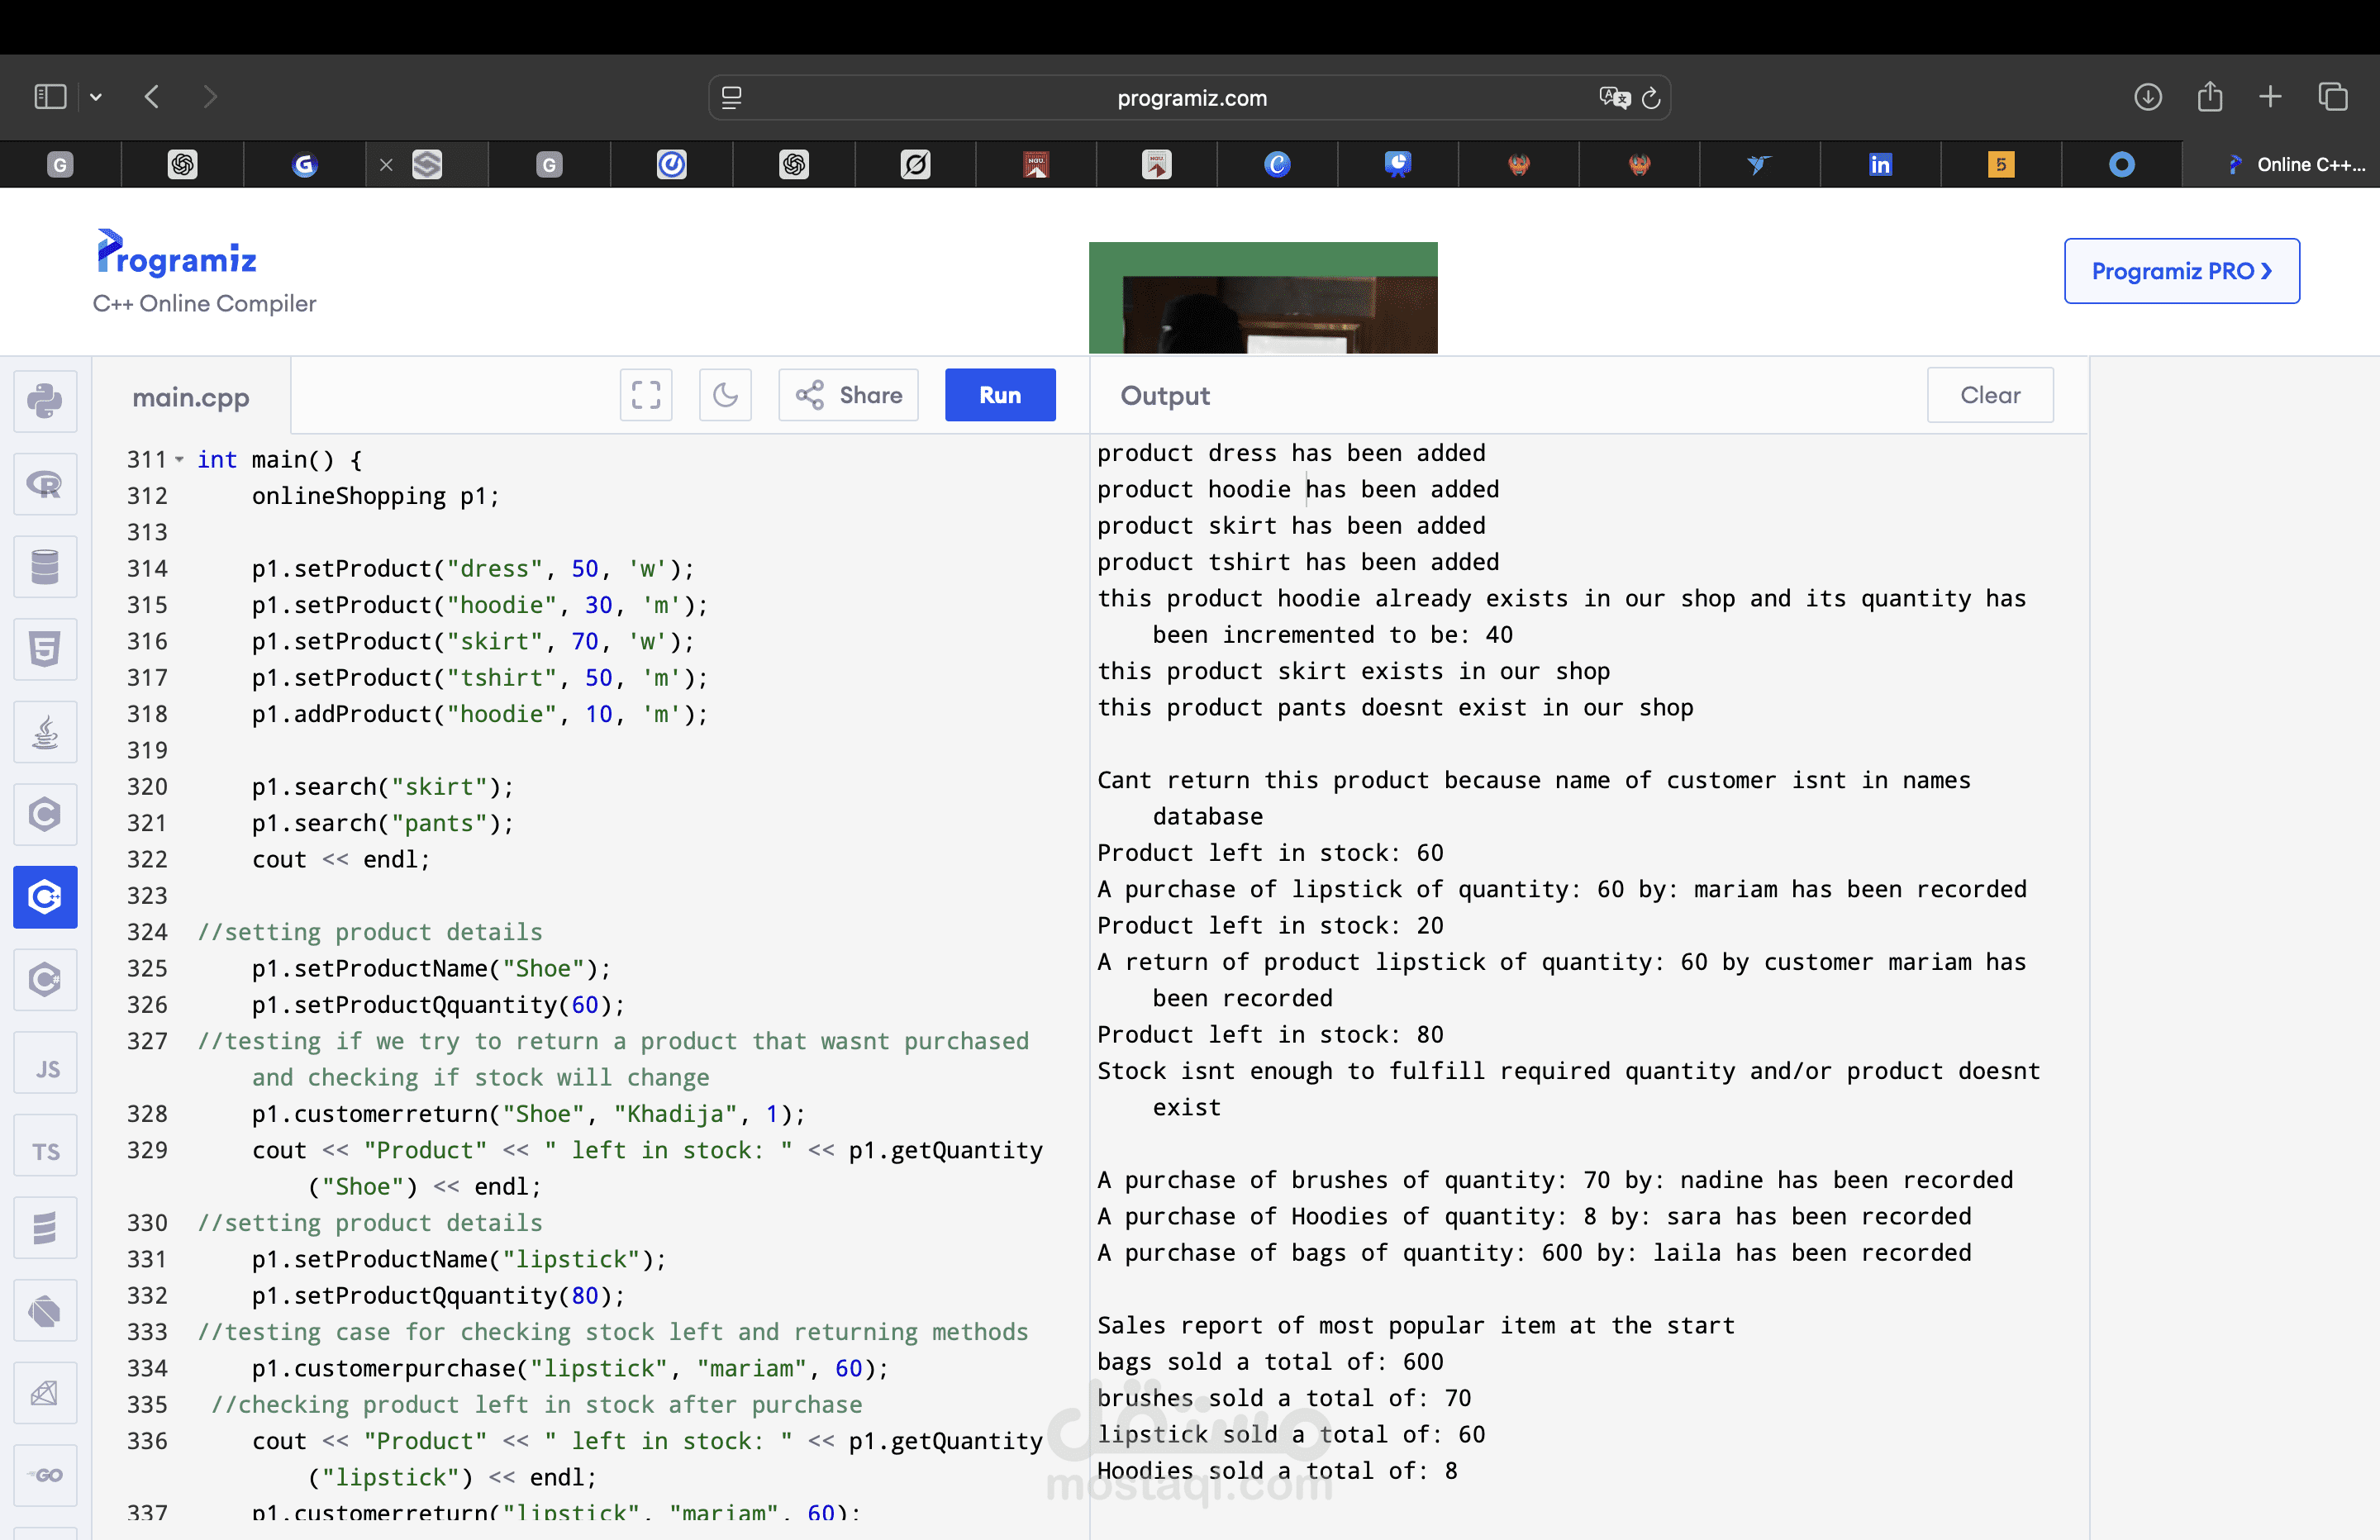
Task: Collapse main function at line 311
Action: point(179,459)
